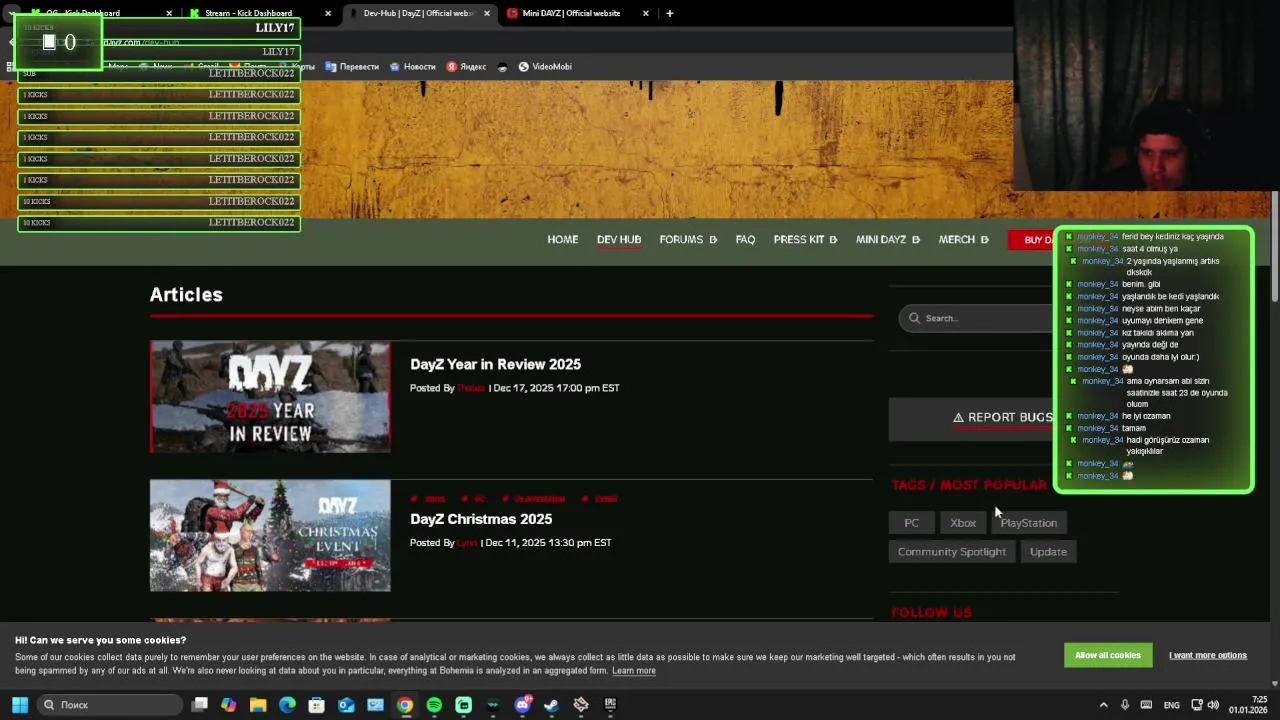1280x720 pixels.
Task: Select the Community Spotlight tag
Action: (952, 552)
